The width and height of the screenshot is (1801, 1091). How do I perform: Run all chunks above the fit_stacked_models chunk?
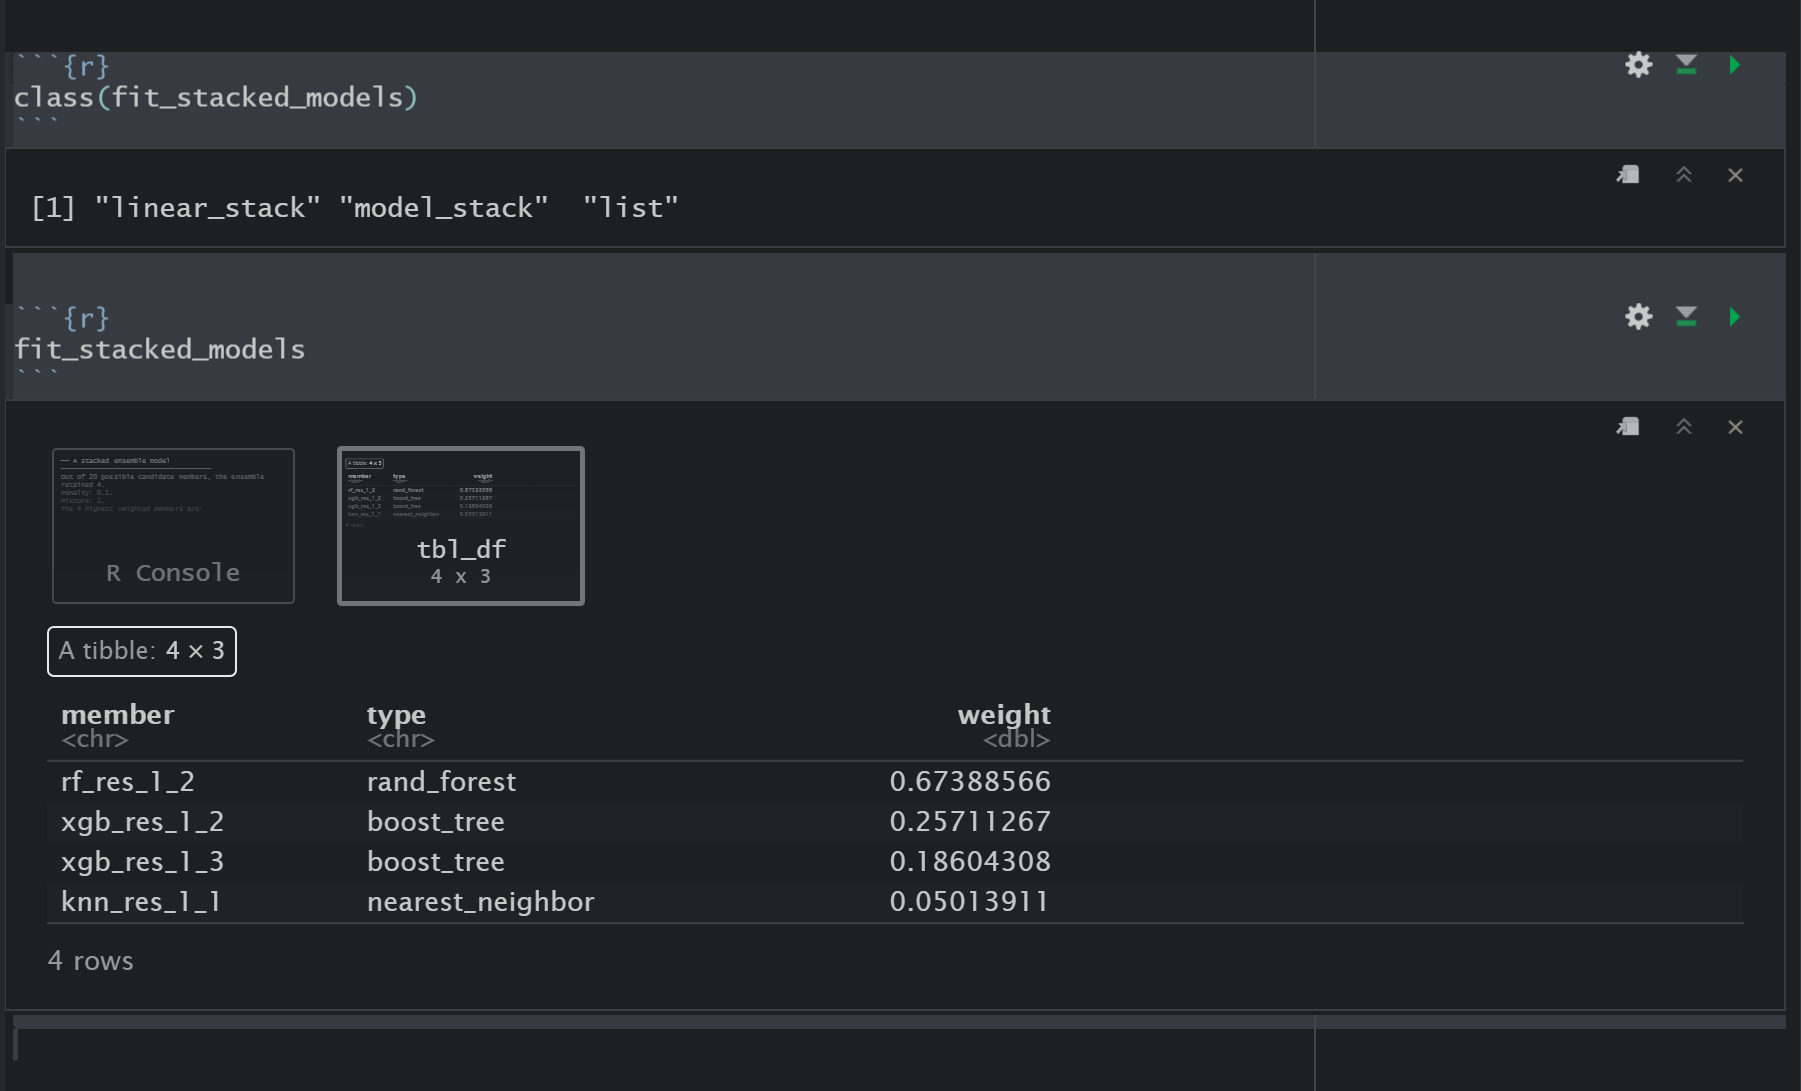1686,317
